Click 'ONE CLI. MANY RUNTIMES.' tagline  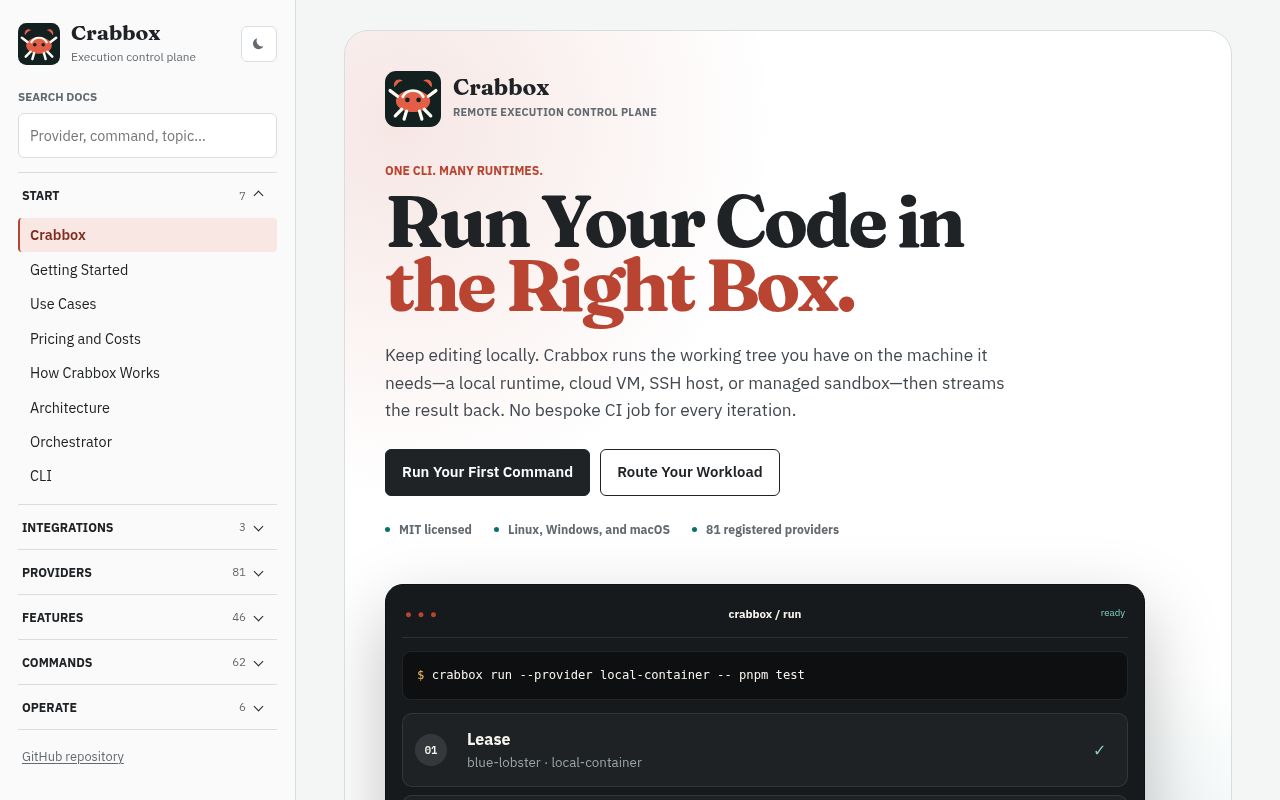pyautogui.click(x=464, y=171)
